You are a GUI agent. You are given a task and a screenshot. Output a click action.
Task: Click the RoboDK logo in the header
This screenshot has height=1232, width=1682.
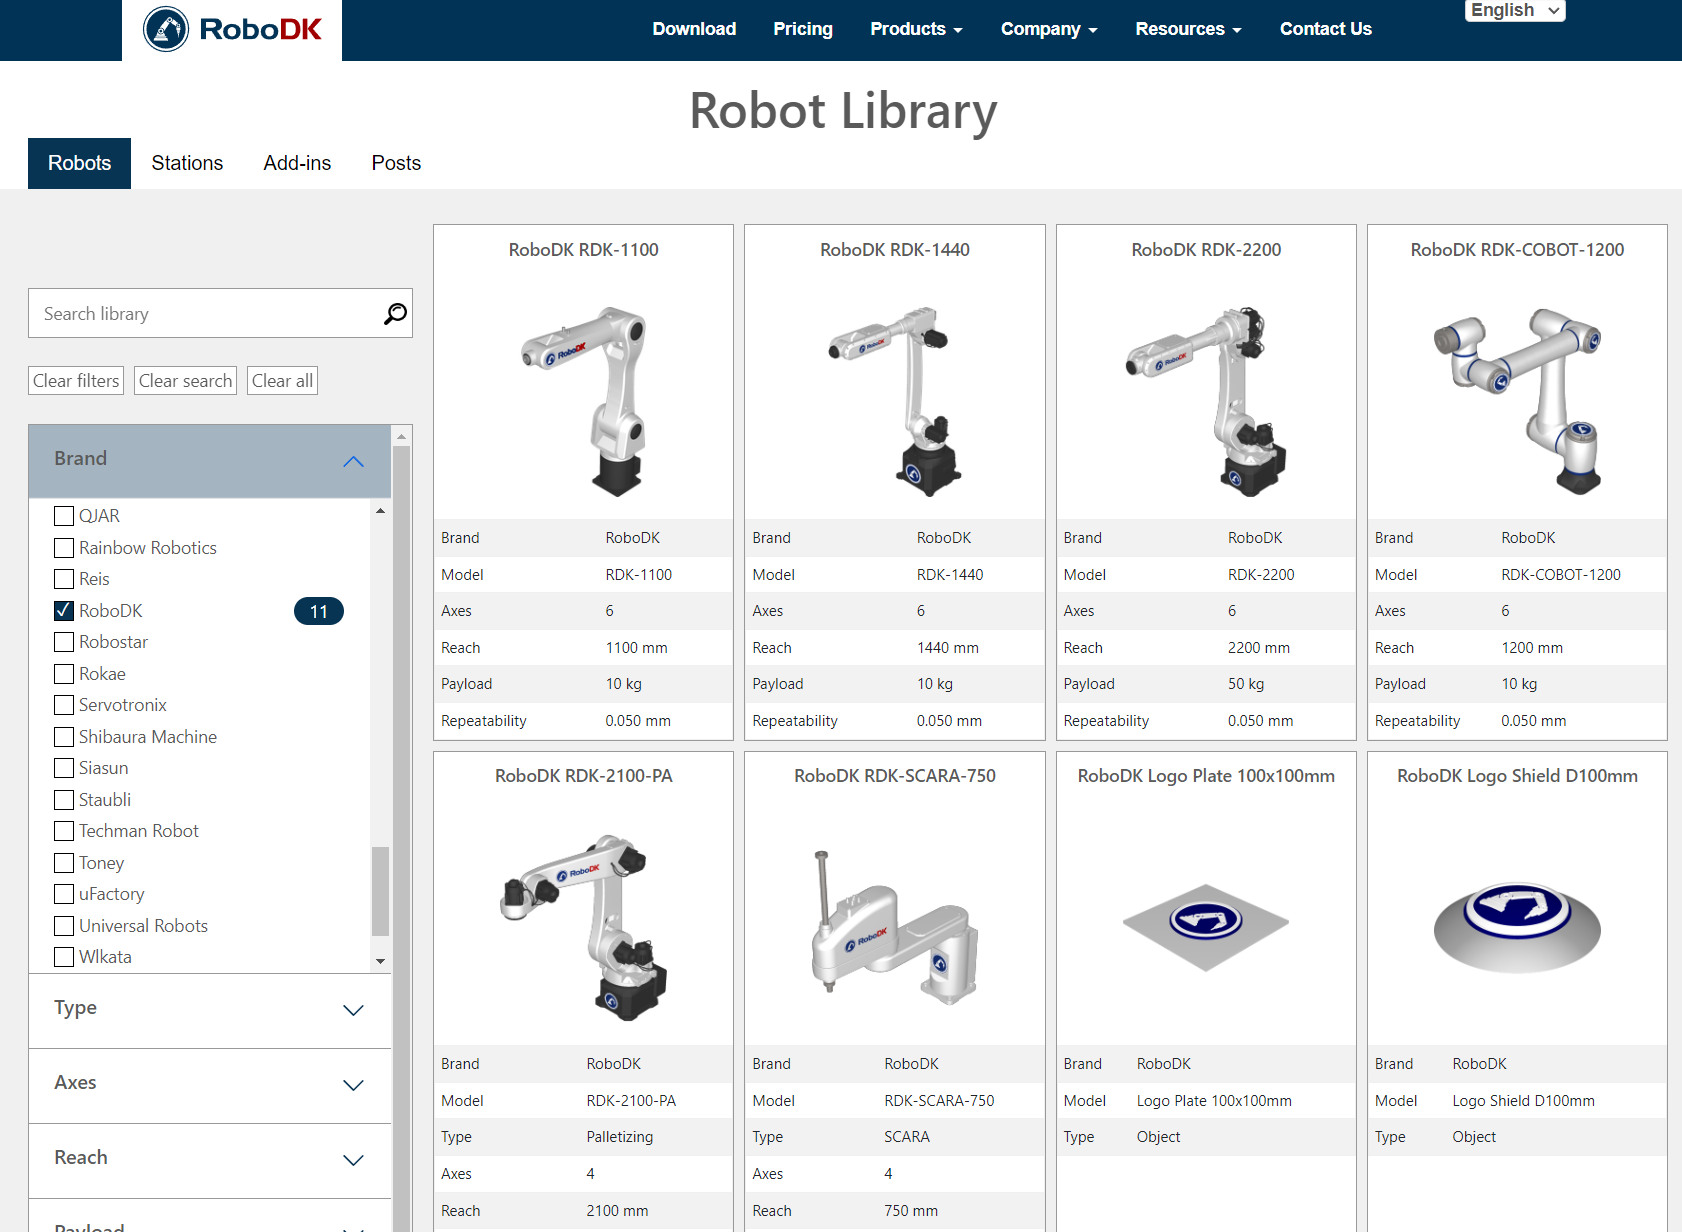232,29
